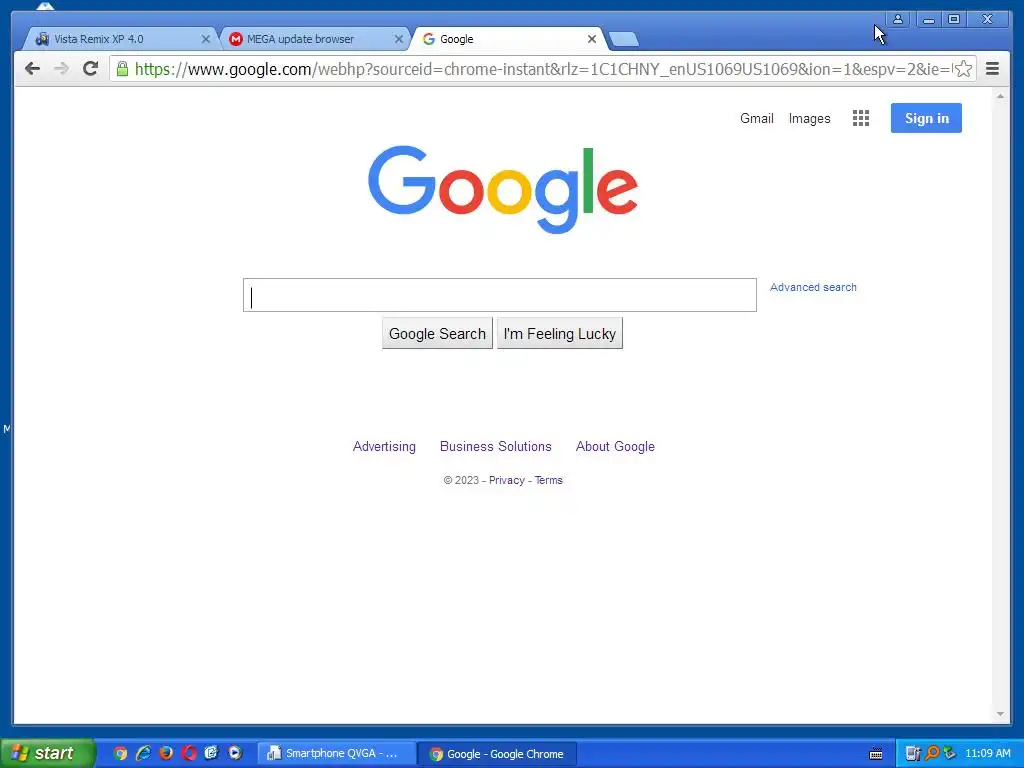
Task: Click the first system tray icon
Action: [912, 754]
